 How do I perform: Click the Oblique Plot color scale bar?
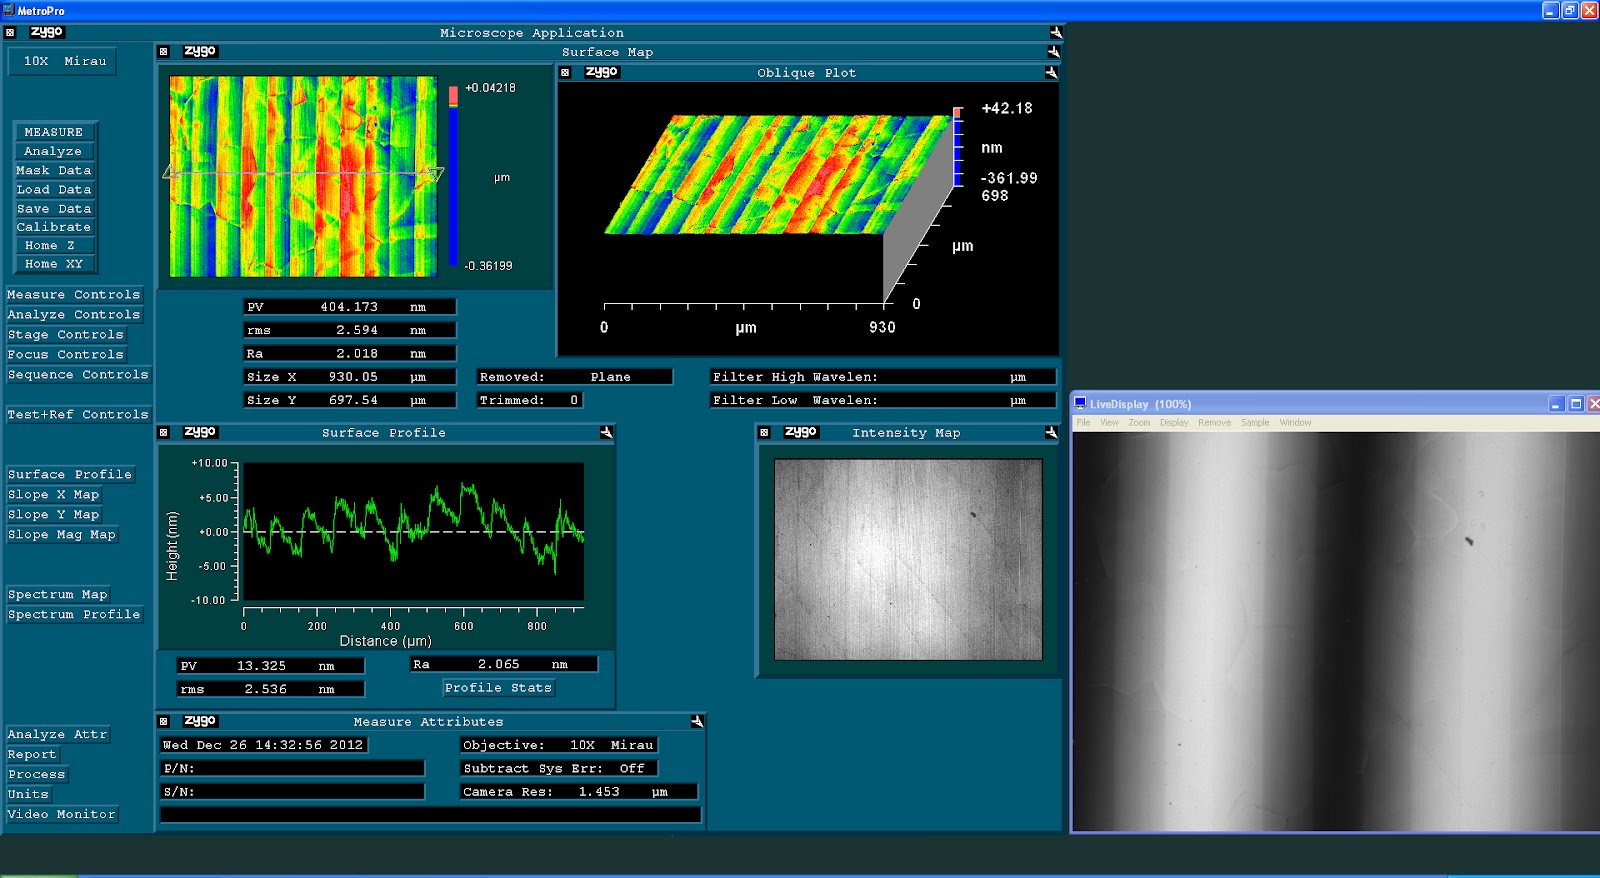[958, 147]
